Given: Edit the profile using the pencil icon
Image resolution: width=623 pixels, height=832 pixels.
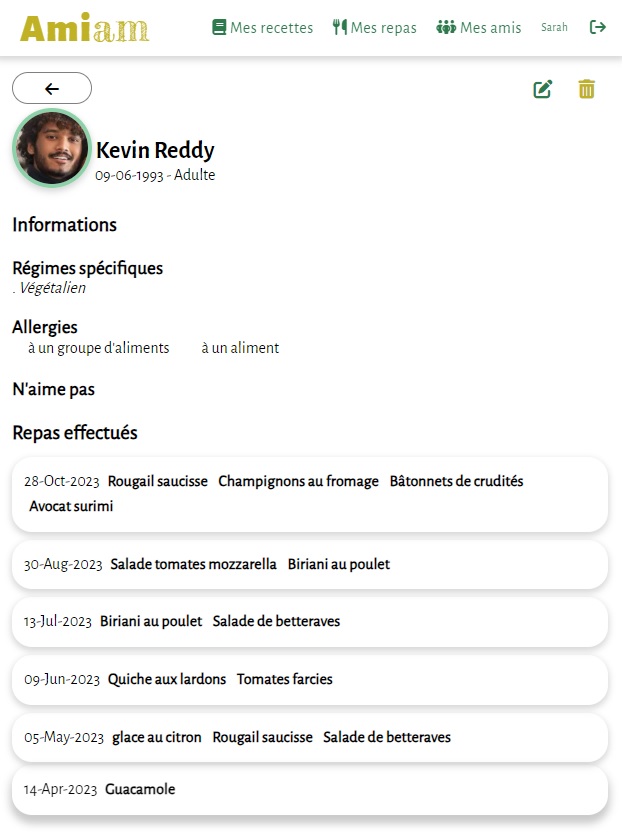Looking at the screenshot, I should 542,89.
